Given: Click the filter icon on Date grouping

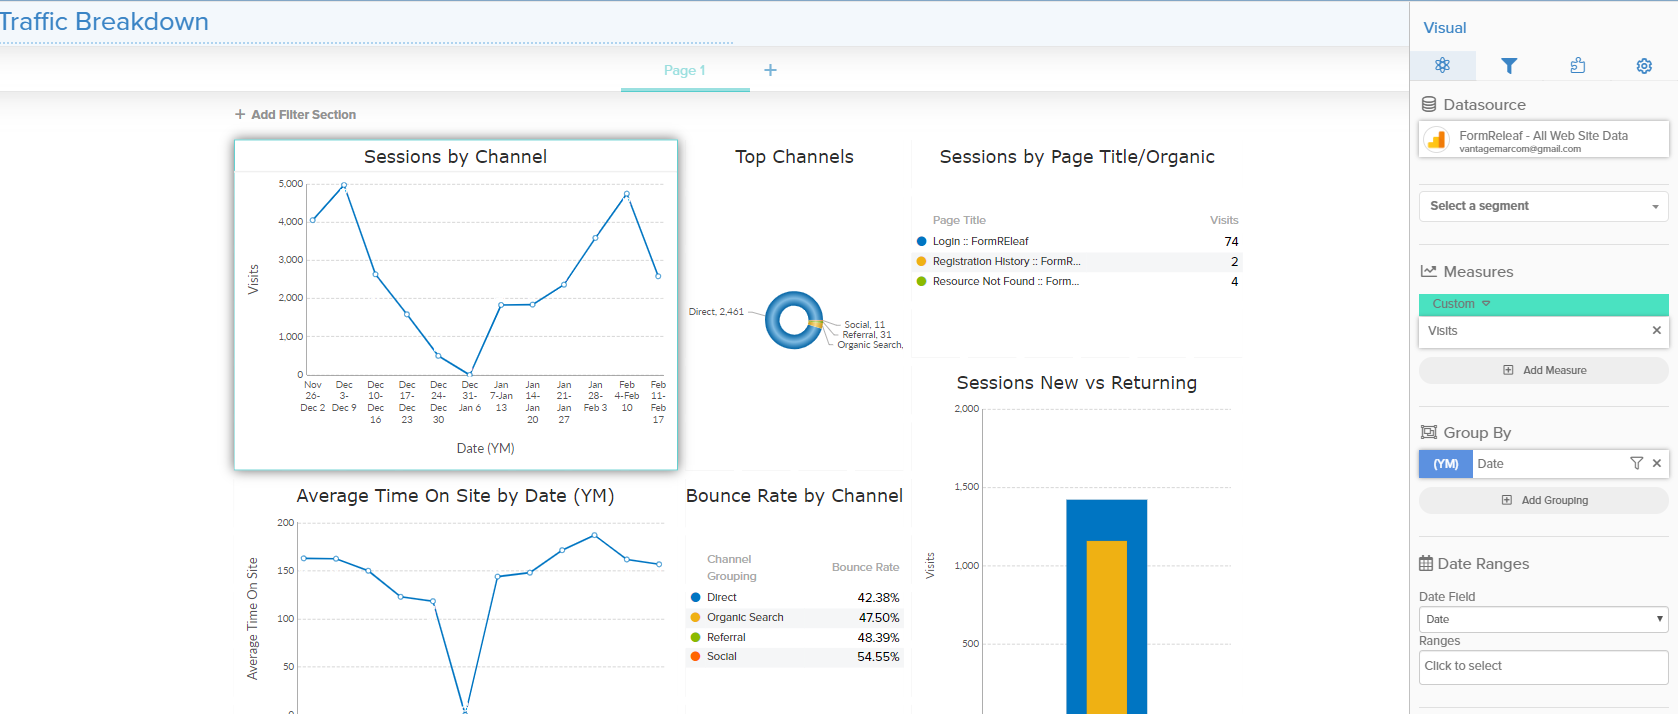Looking at the screenshot, I should pyautogui.click(x=1636, y=463).
